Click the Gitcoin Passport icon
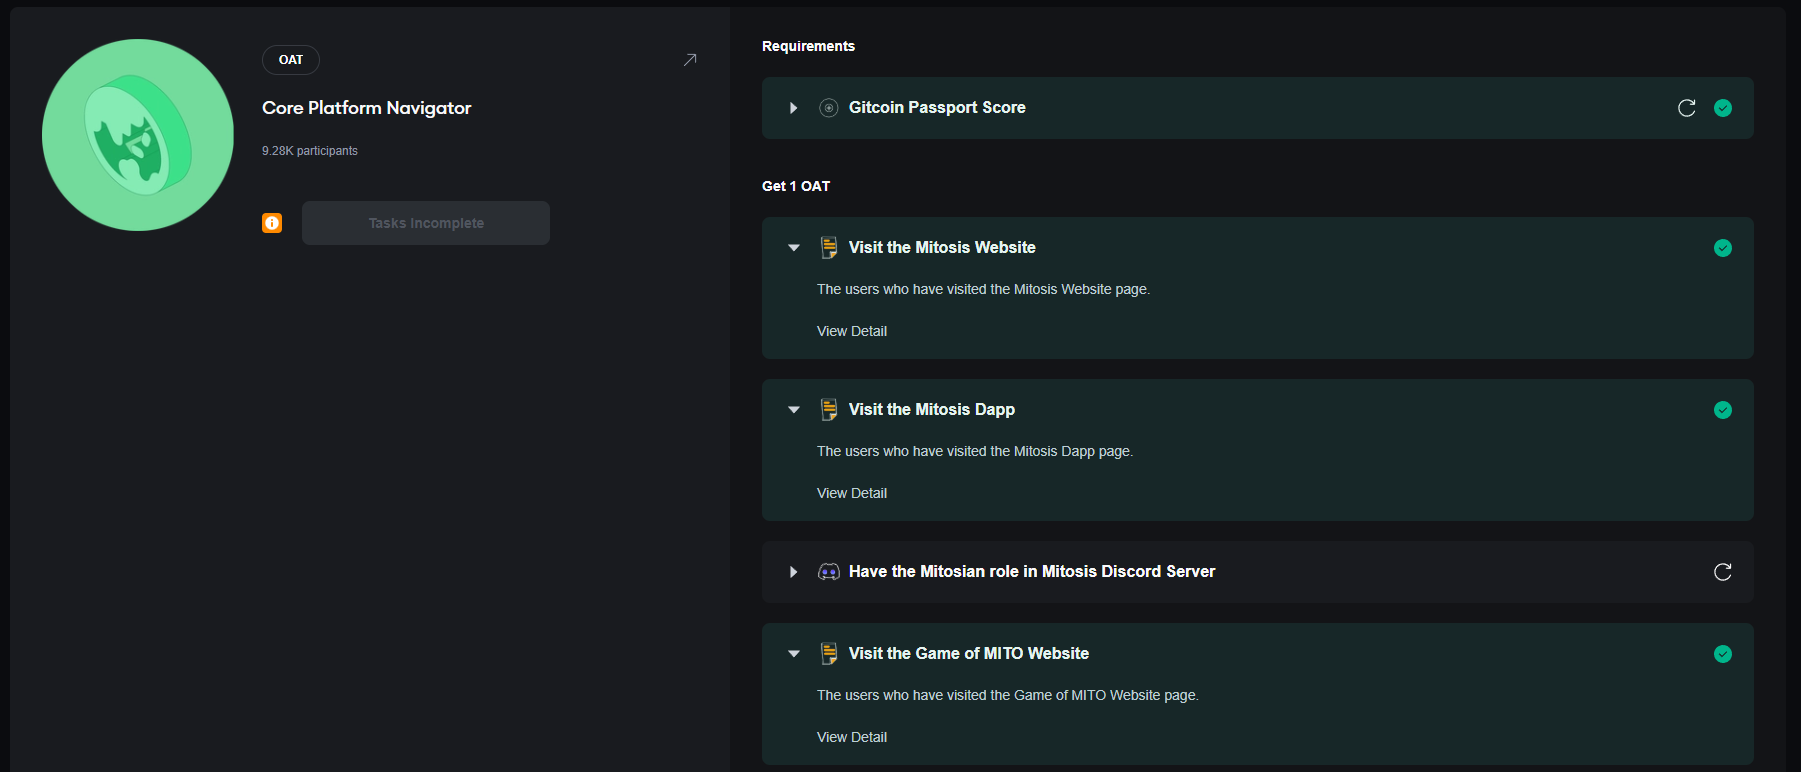Screen dimensions: 1801x772 coord(829,108)
